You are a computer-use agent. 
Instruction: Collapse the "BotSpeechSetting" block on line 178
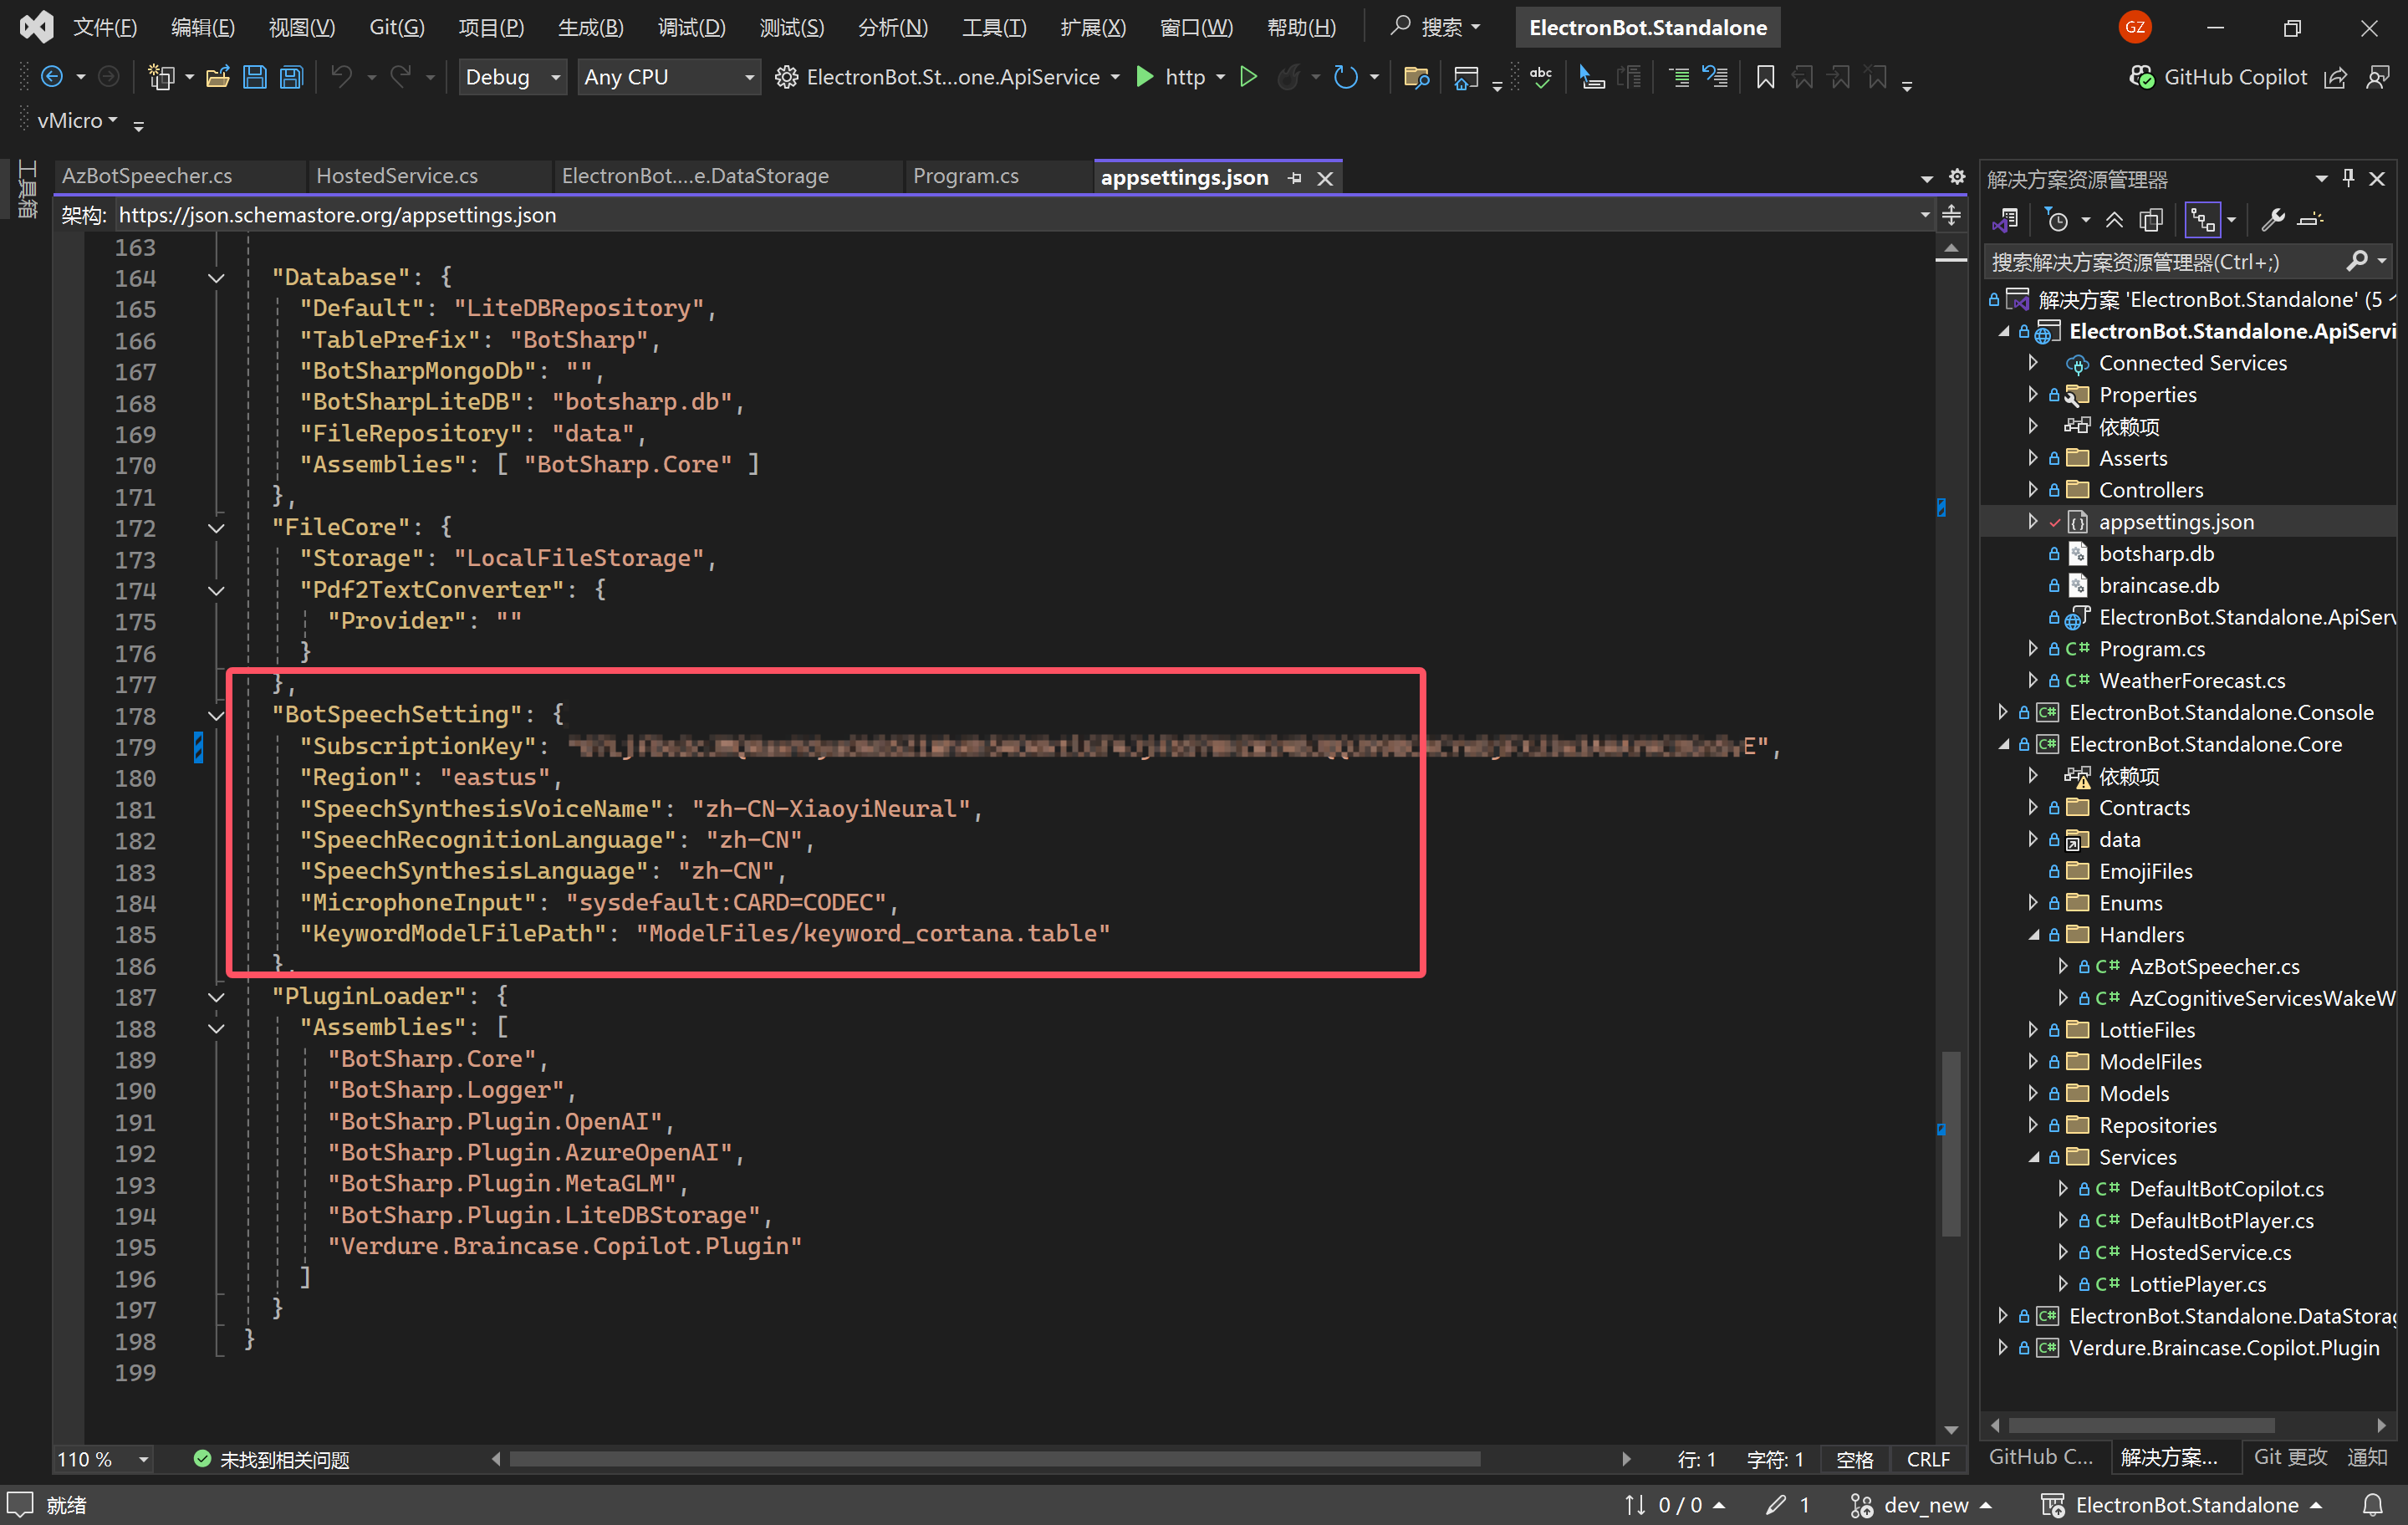tap(215, 715)
